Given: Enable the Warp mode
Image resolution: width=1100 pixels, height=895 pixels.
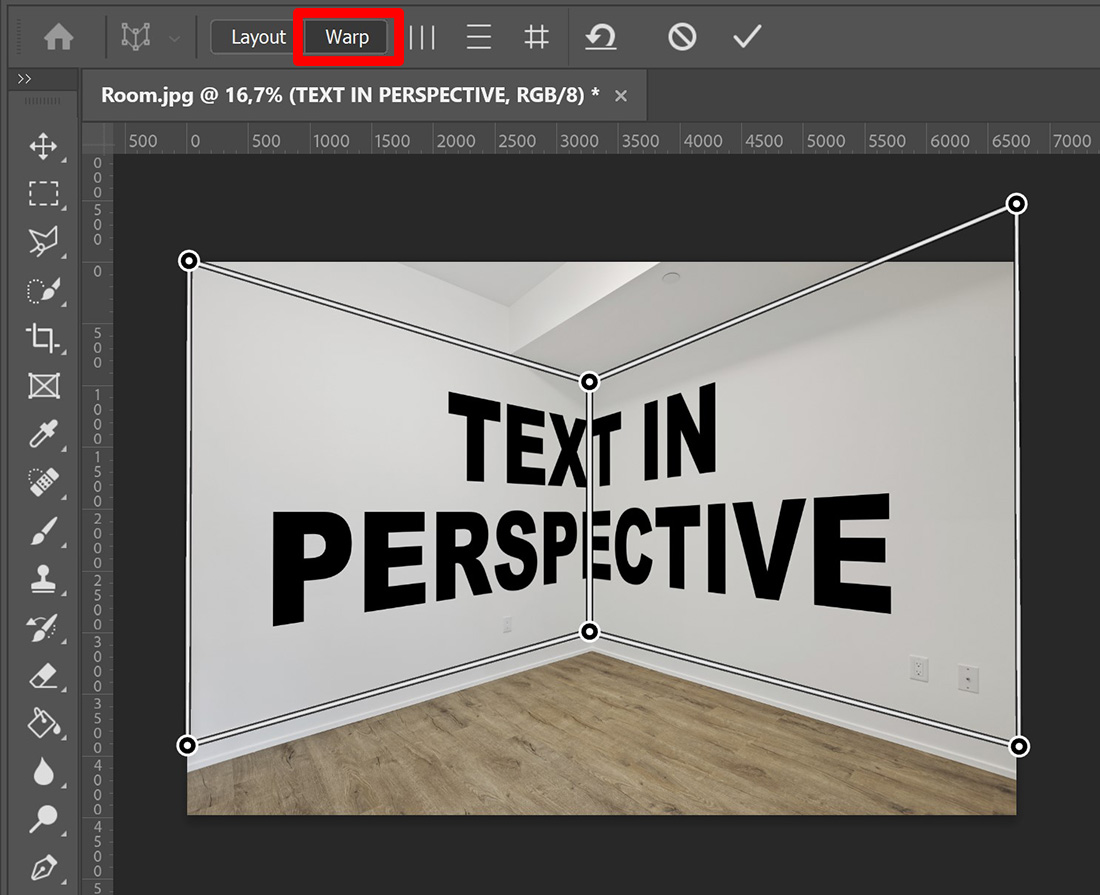Looking at the screenshot, I should [x=346, y=37].
